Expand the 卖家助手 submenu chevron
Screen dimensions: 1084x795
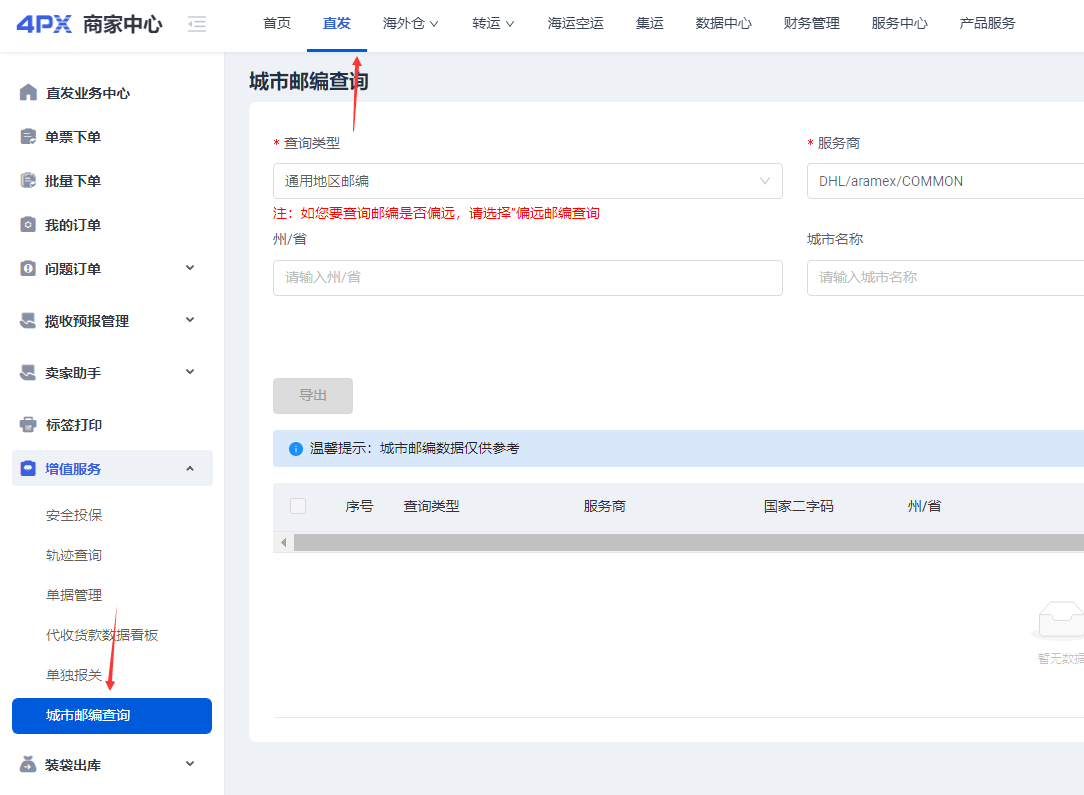[x=190, y=372]
